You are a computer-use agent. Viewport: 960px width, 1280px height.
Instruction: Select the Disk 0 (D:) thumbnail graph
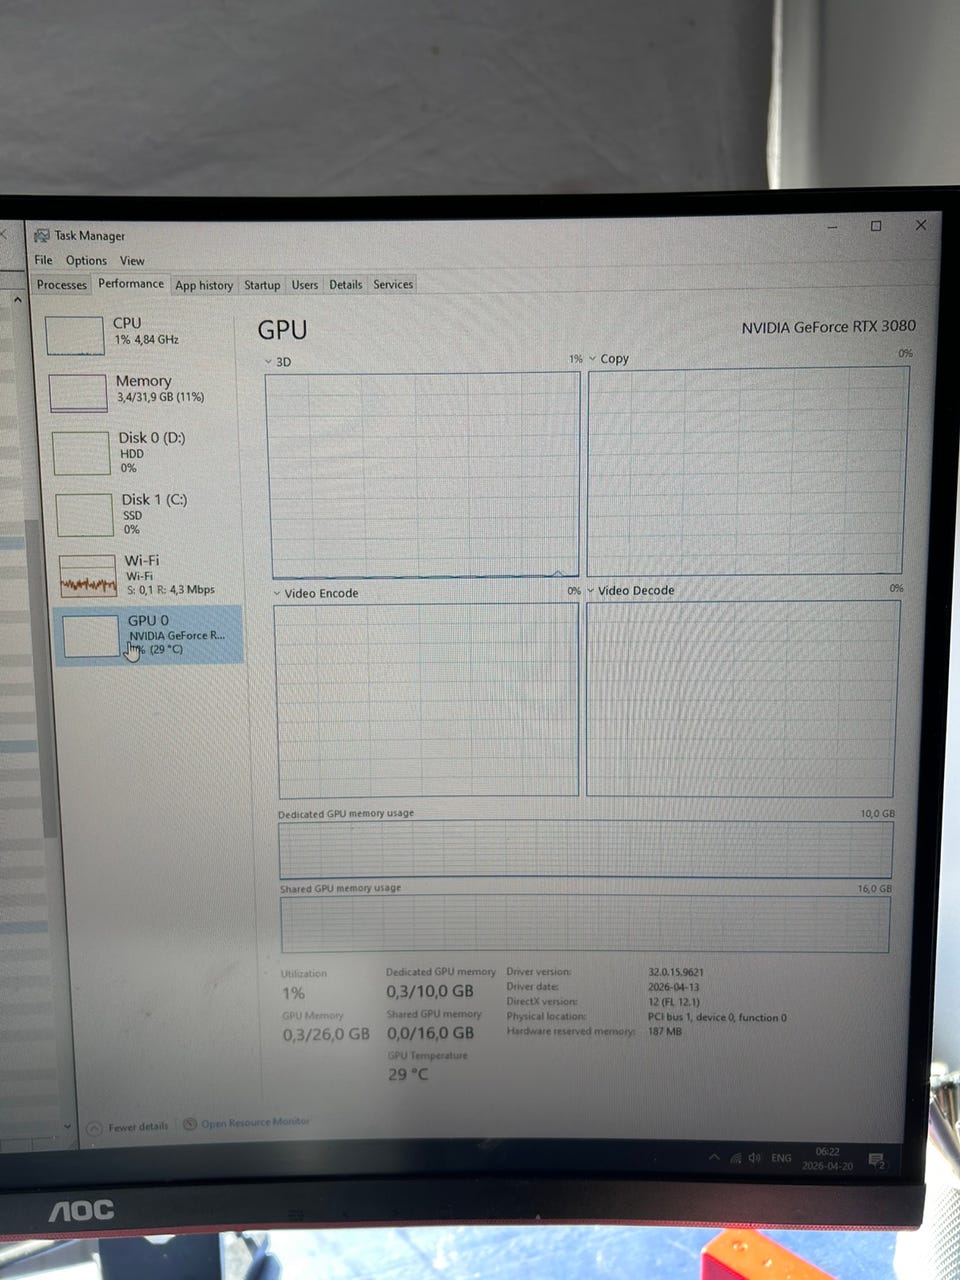tap(81, 454)
